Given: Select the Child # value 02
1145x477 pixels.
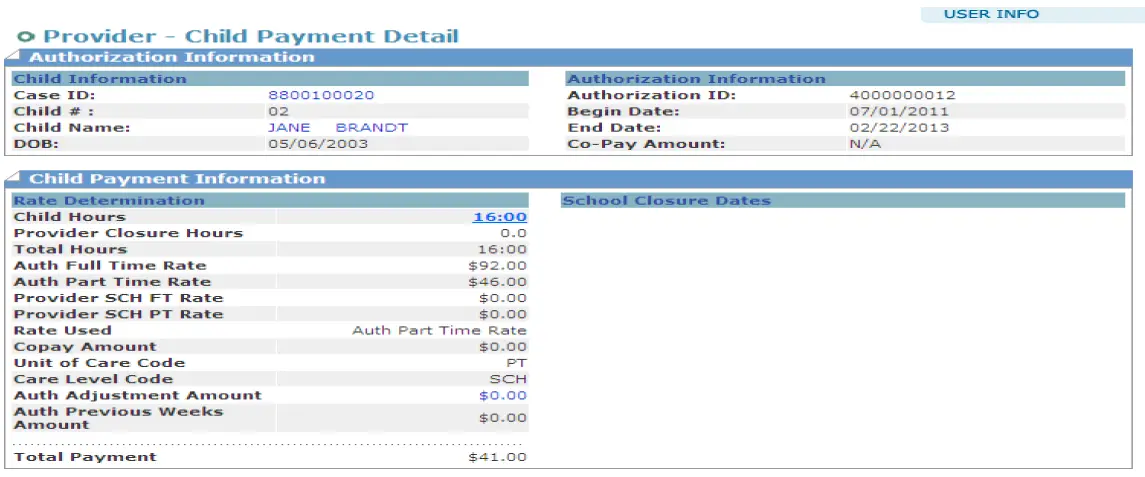Looking at the screenshot, I should pyautogui.click(x=279, y=112).
